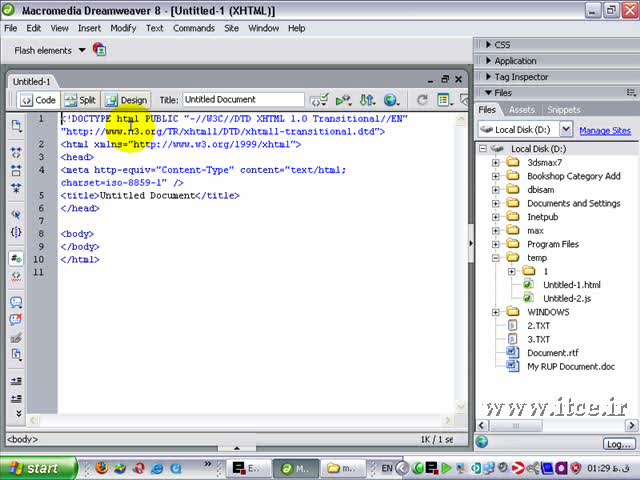
Task: Collapse the temp folder
Action: [496, 258]
